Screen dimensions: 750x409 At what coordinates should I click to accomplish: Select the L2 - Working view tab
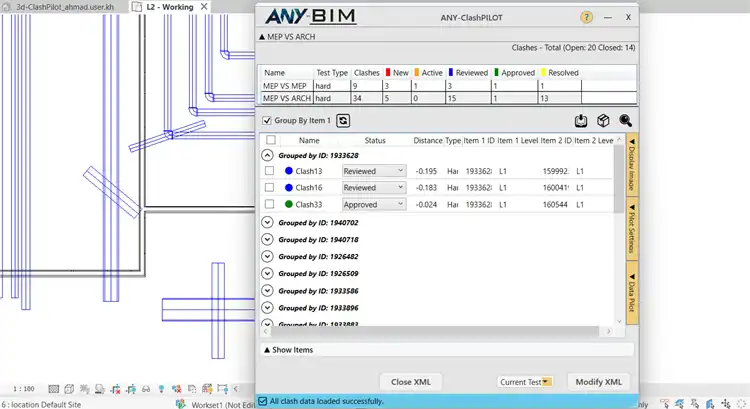coord(170,7)
